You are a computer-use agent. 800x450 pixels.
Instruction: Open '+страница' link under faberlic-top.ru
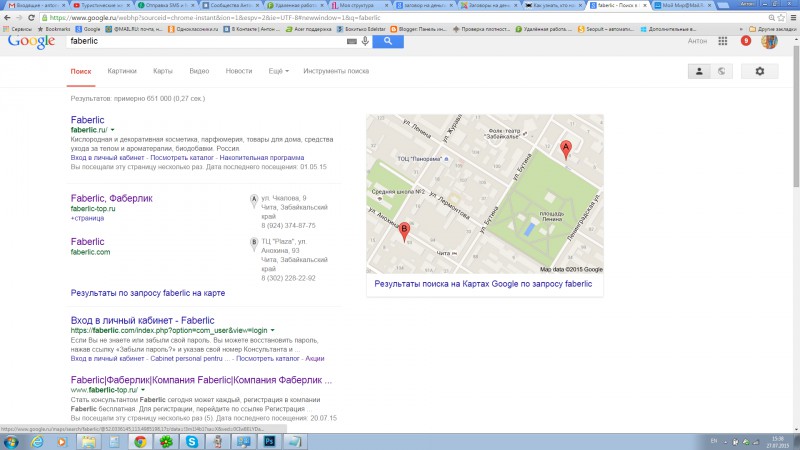[x=87, y=218]
